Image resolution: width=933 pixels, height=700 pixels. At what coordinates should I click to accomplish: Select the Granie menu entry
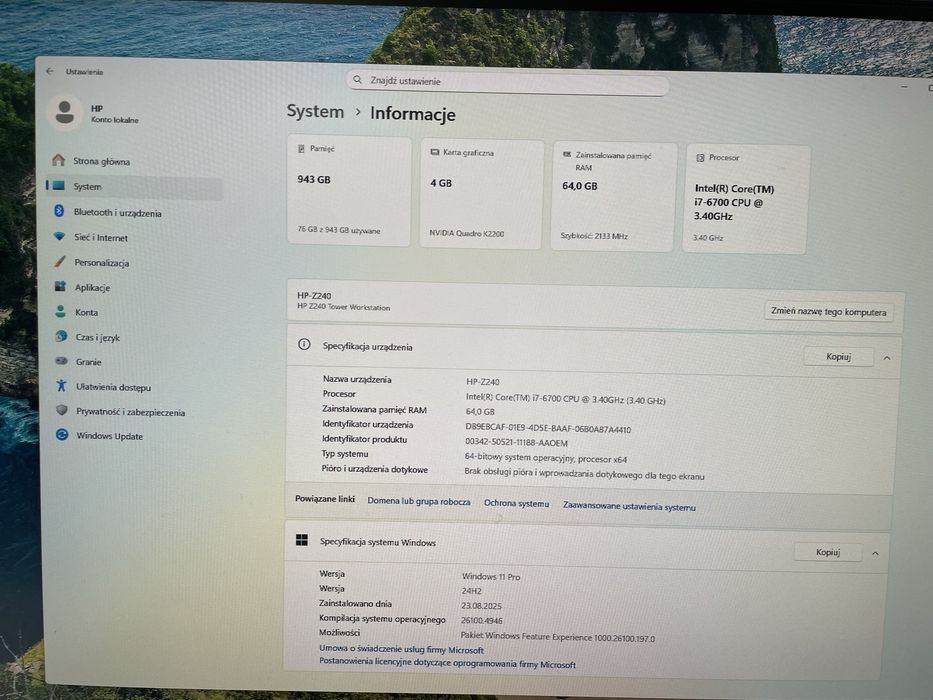click(88, 362)
